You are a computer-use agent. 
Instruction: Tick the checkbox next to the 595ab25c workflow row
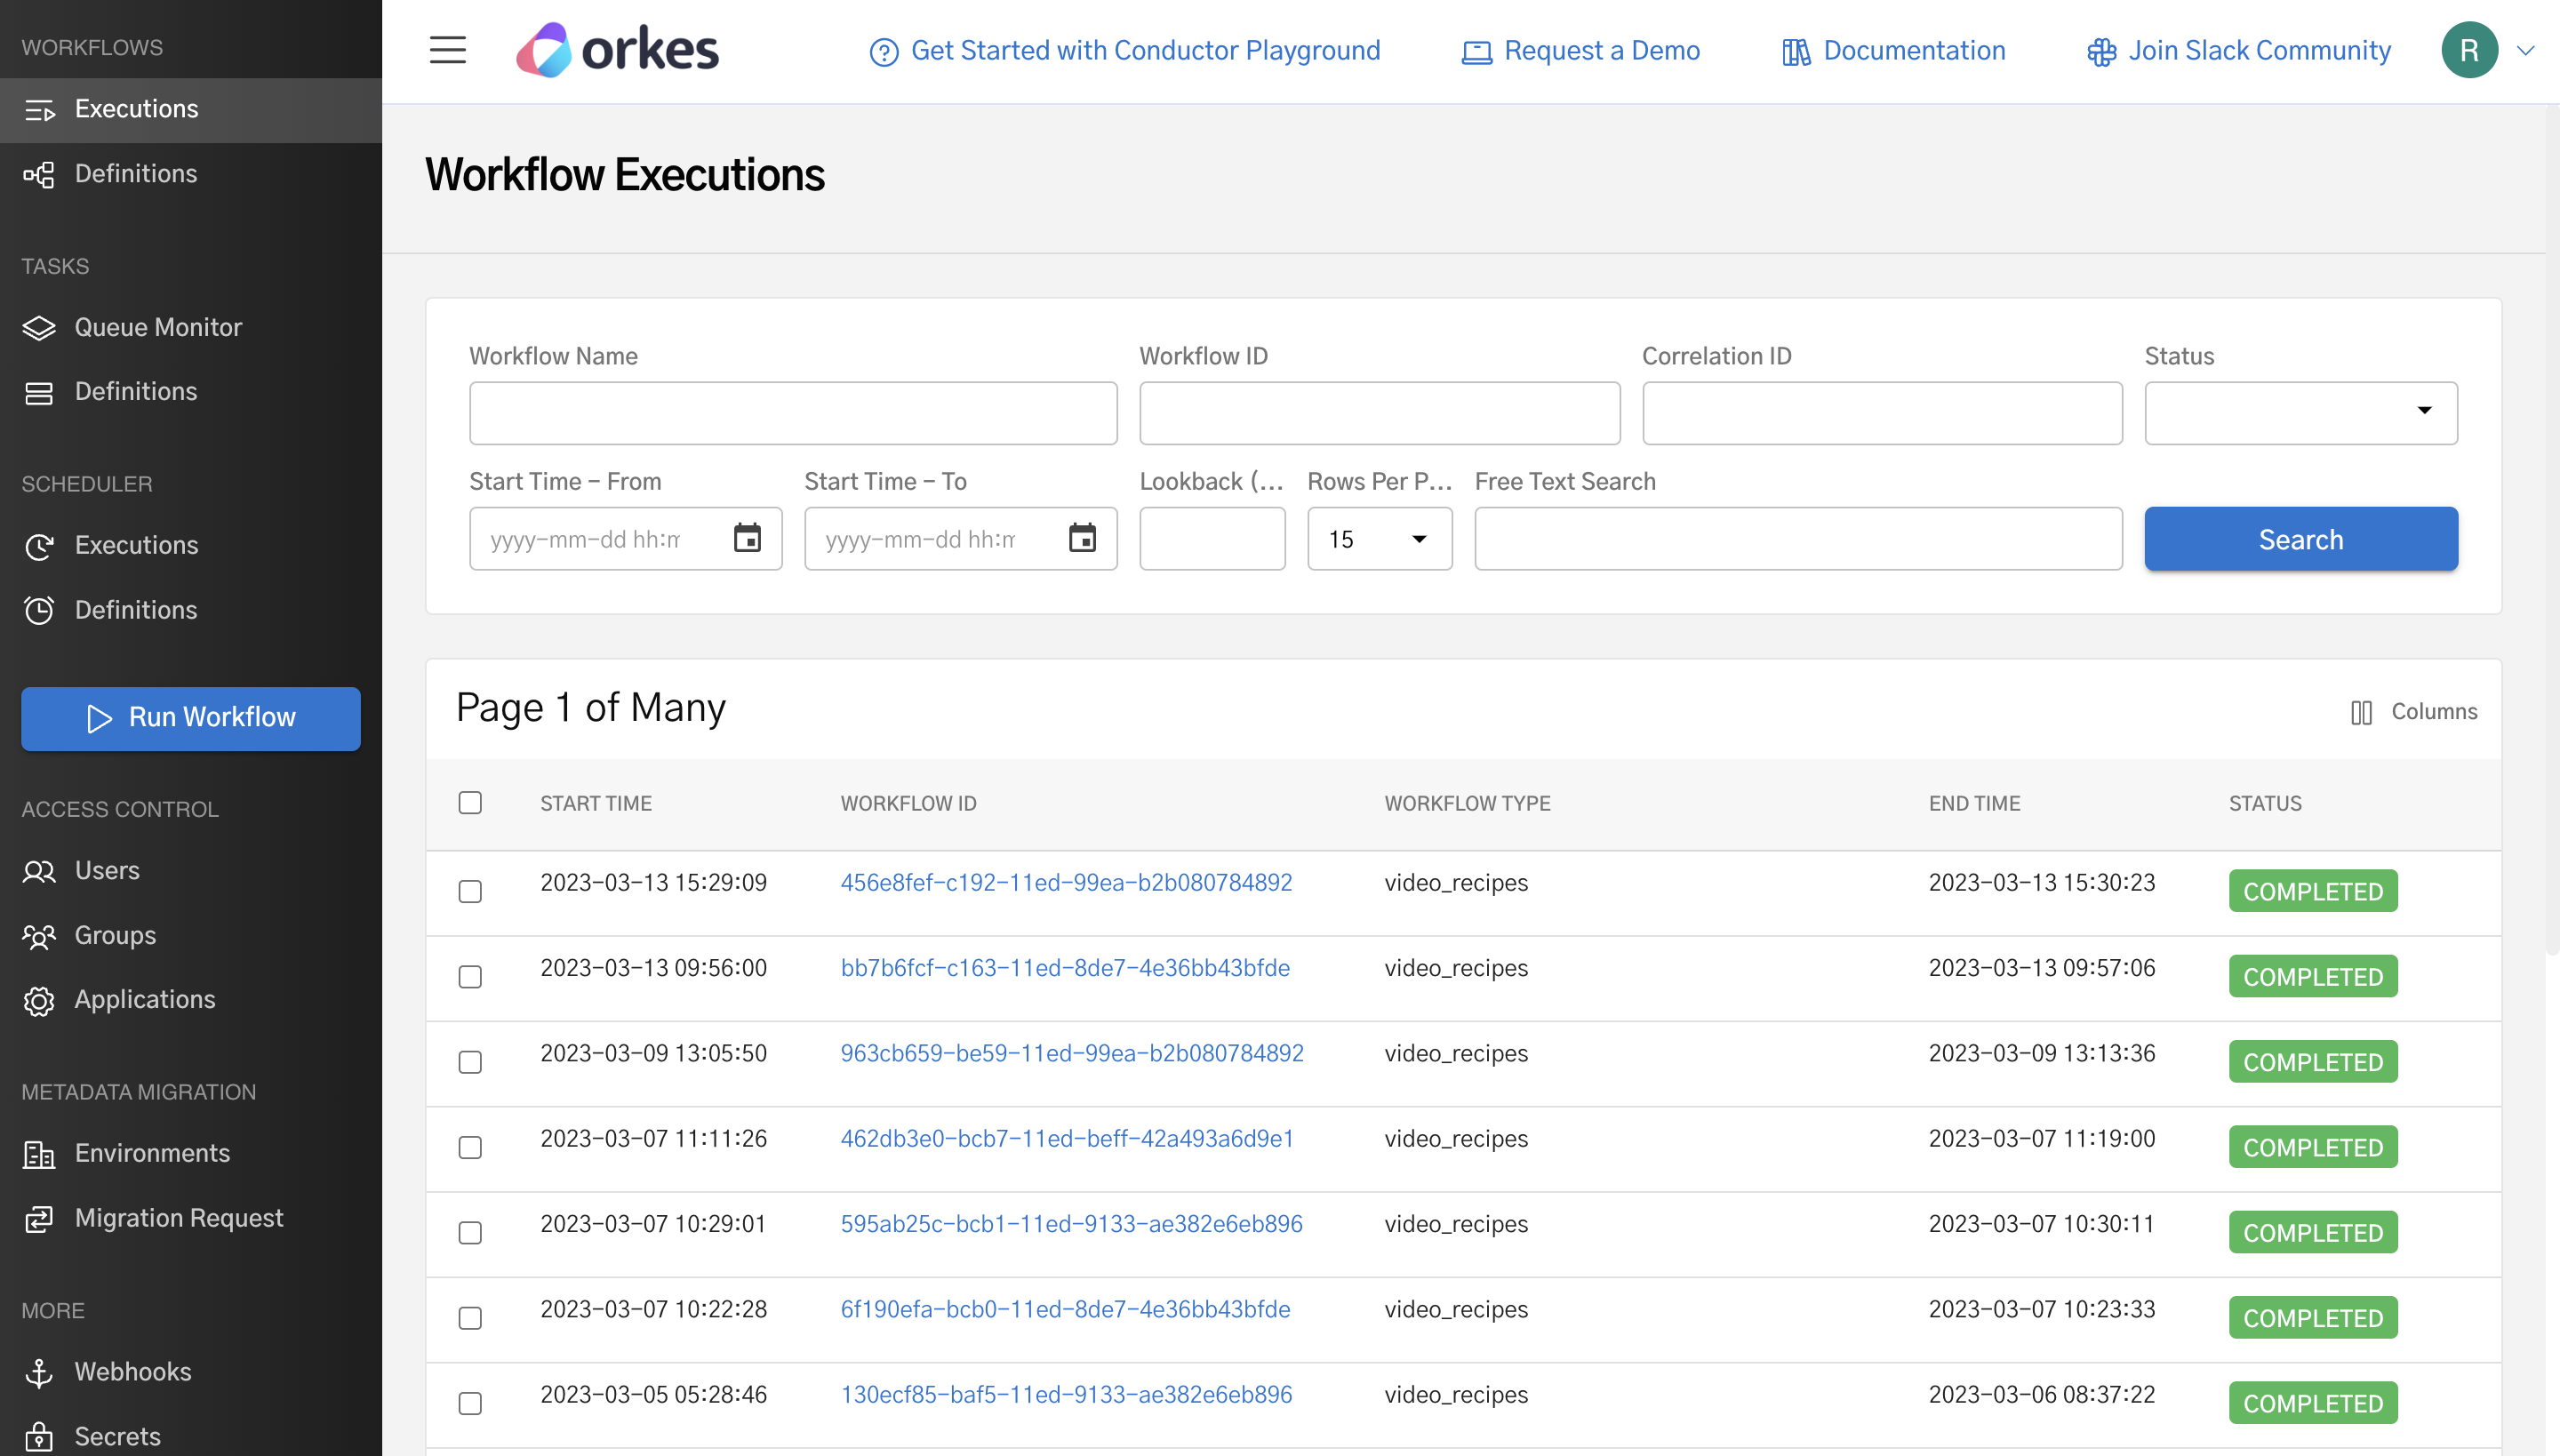(x=470, y=1233)
